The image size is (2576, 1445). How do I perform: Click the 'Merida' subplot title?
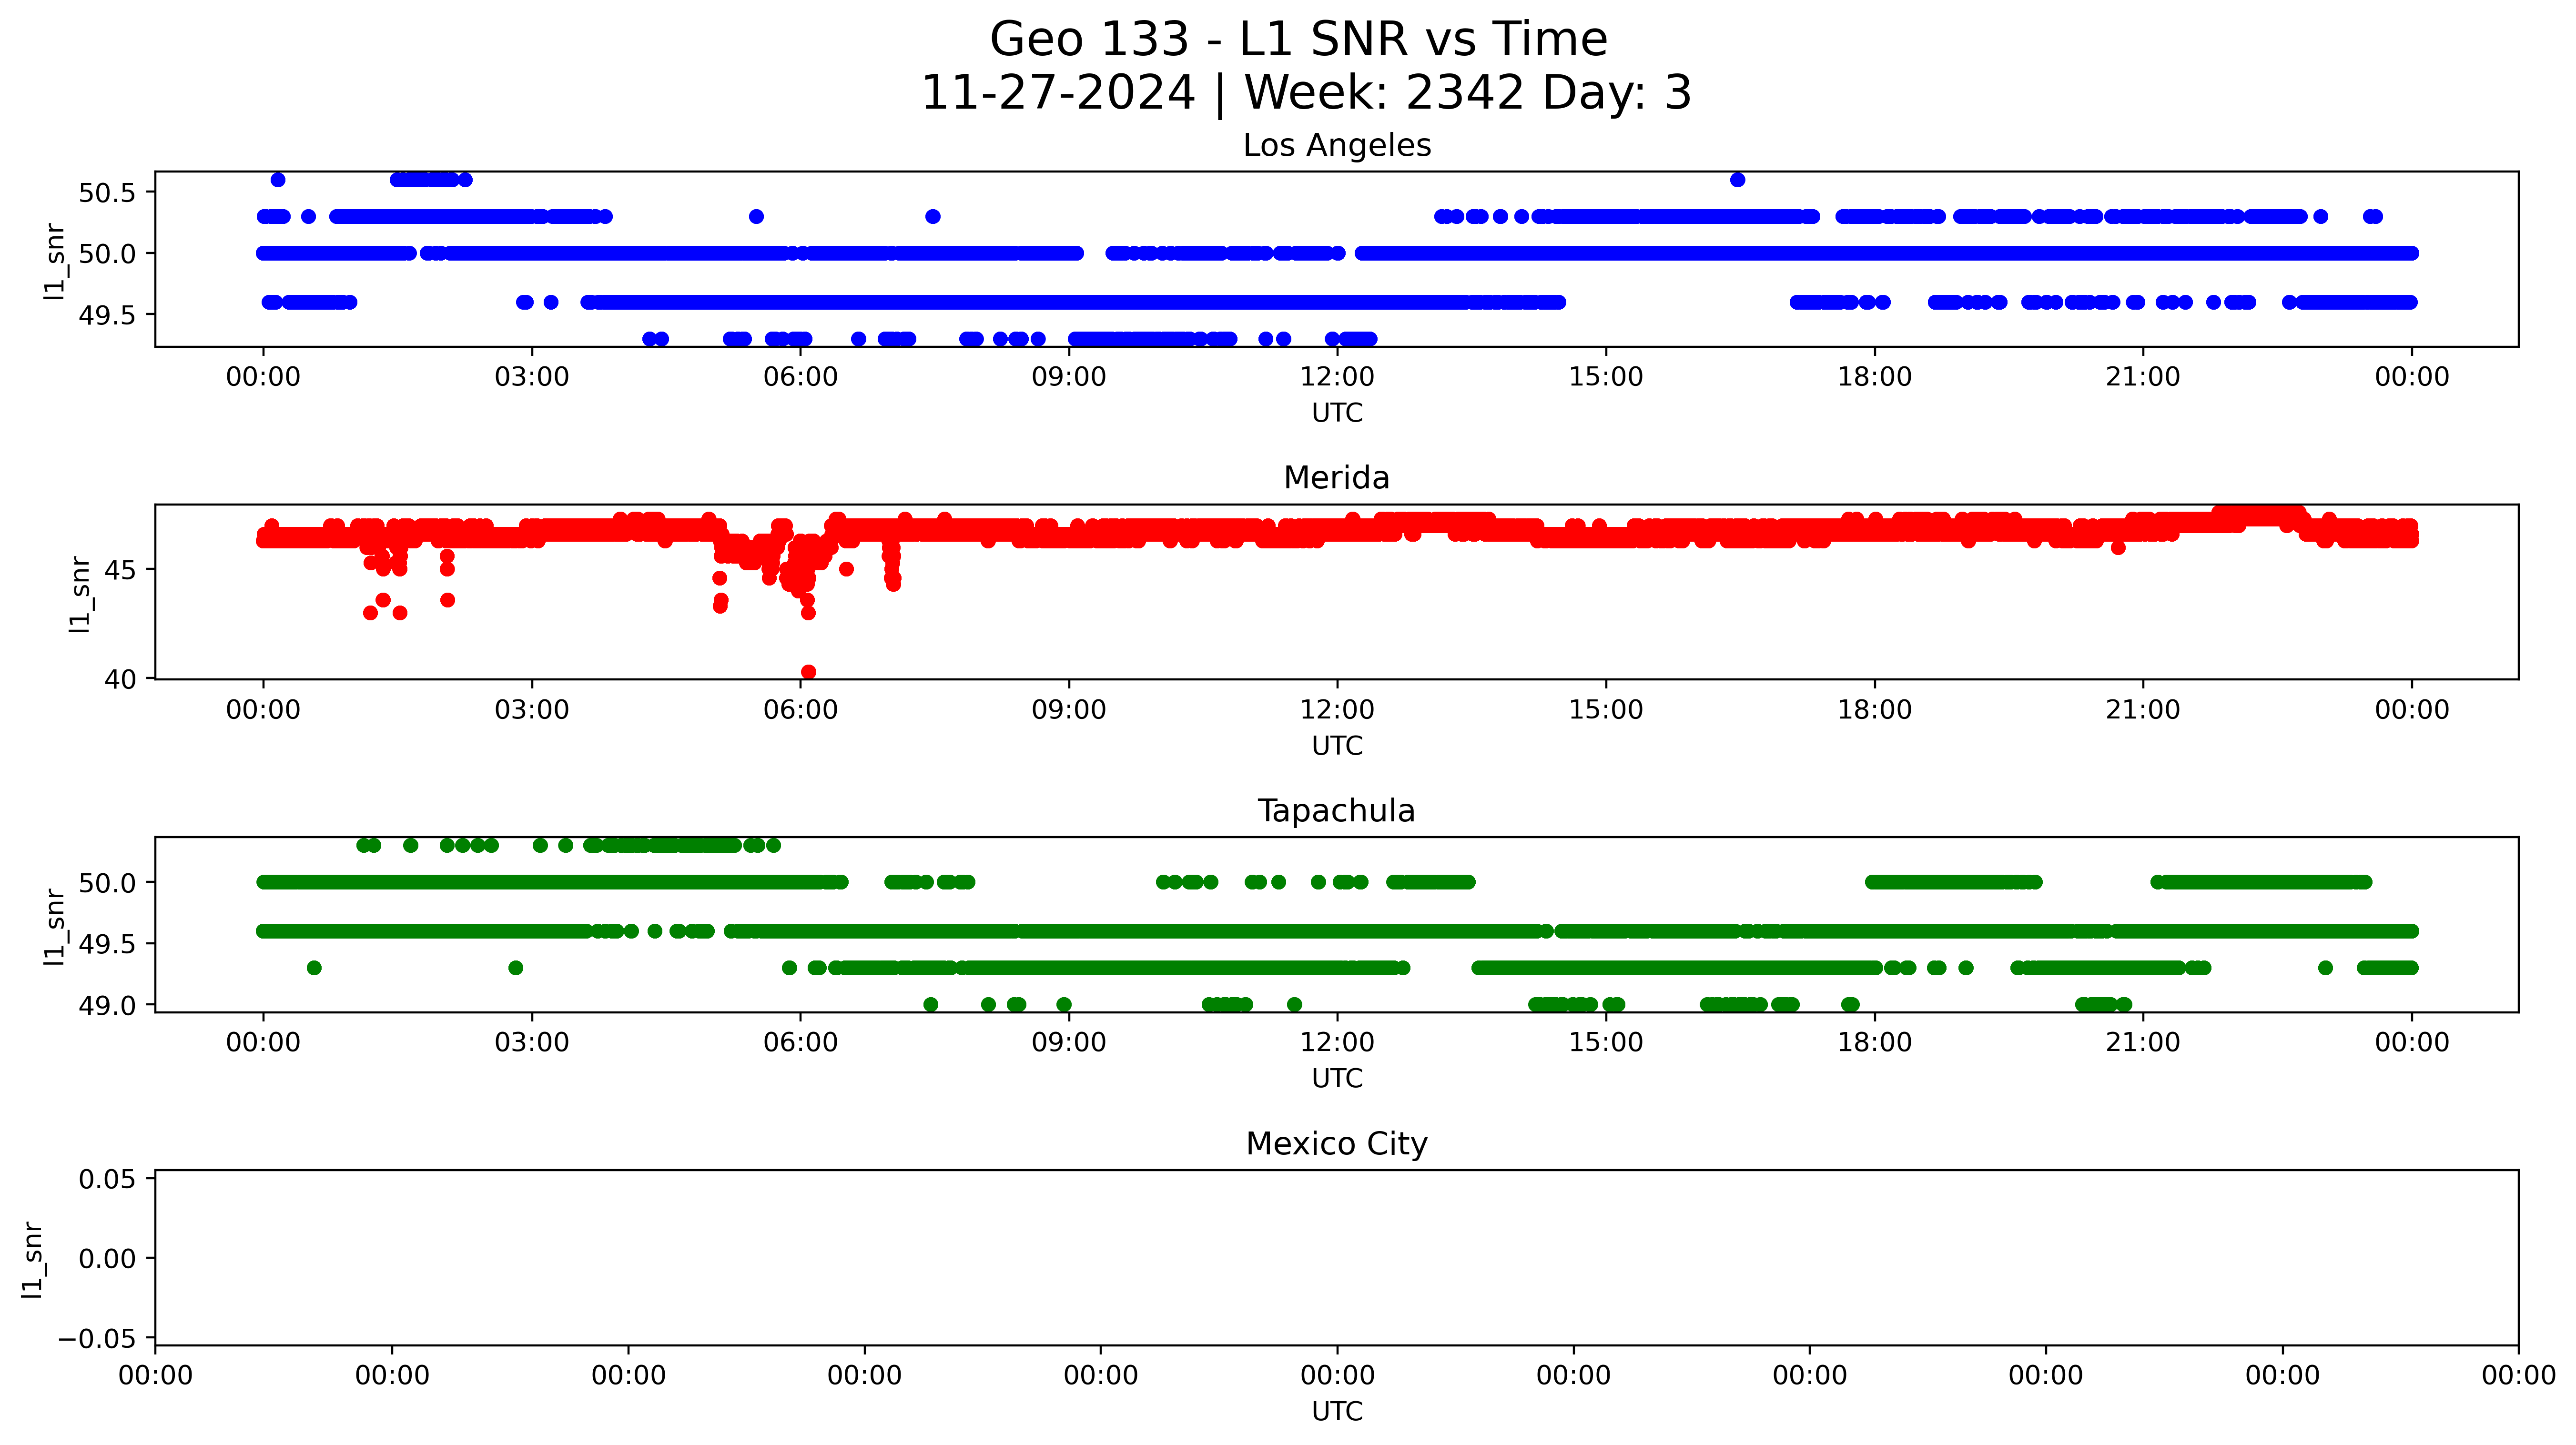tap(1336, 478)
